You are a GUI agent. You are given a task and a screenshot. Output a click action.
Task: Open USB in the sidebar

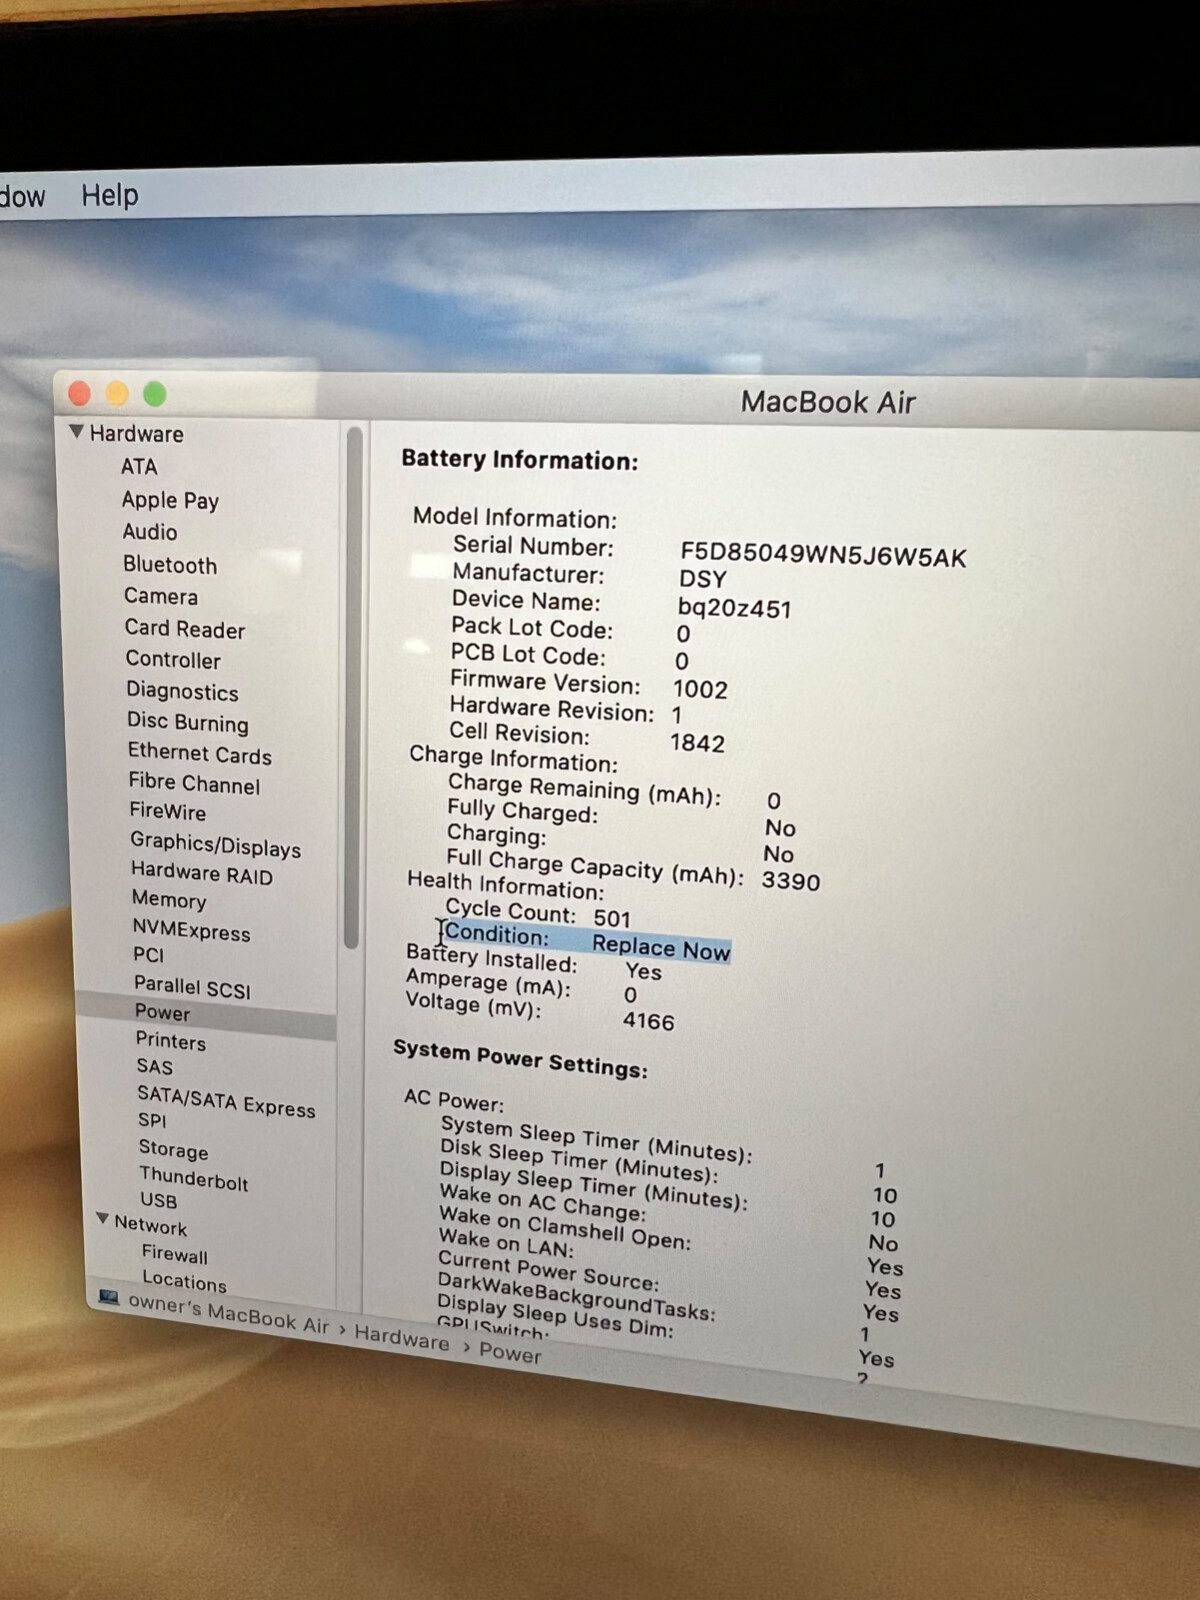158,1200
